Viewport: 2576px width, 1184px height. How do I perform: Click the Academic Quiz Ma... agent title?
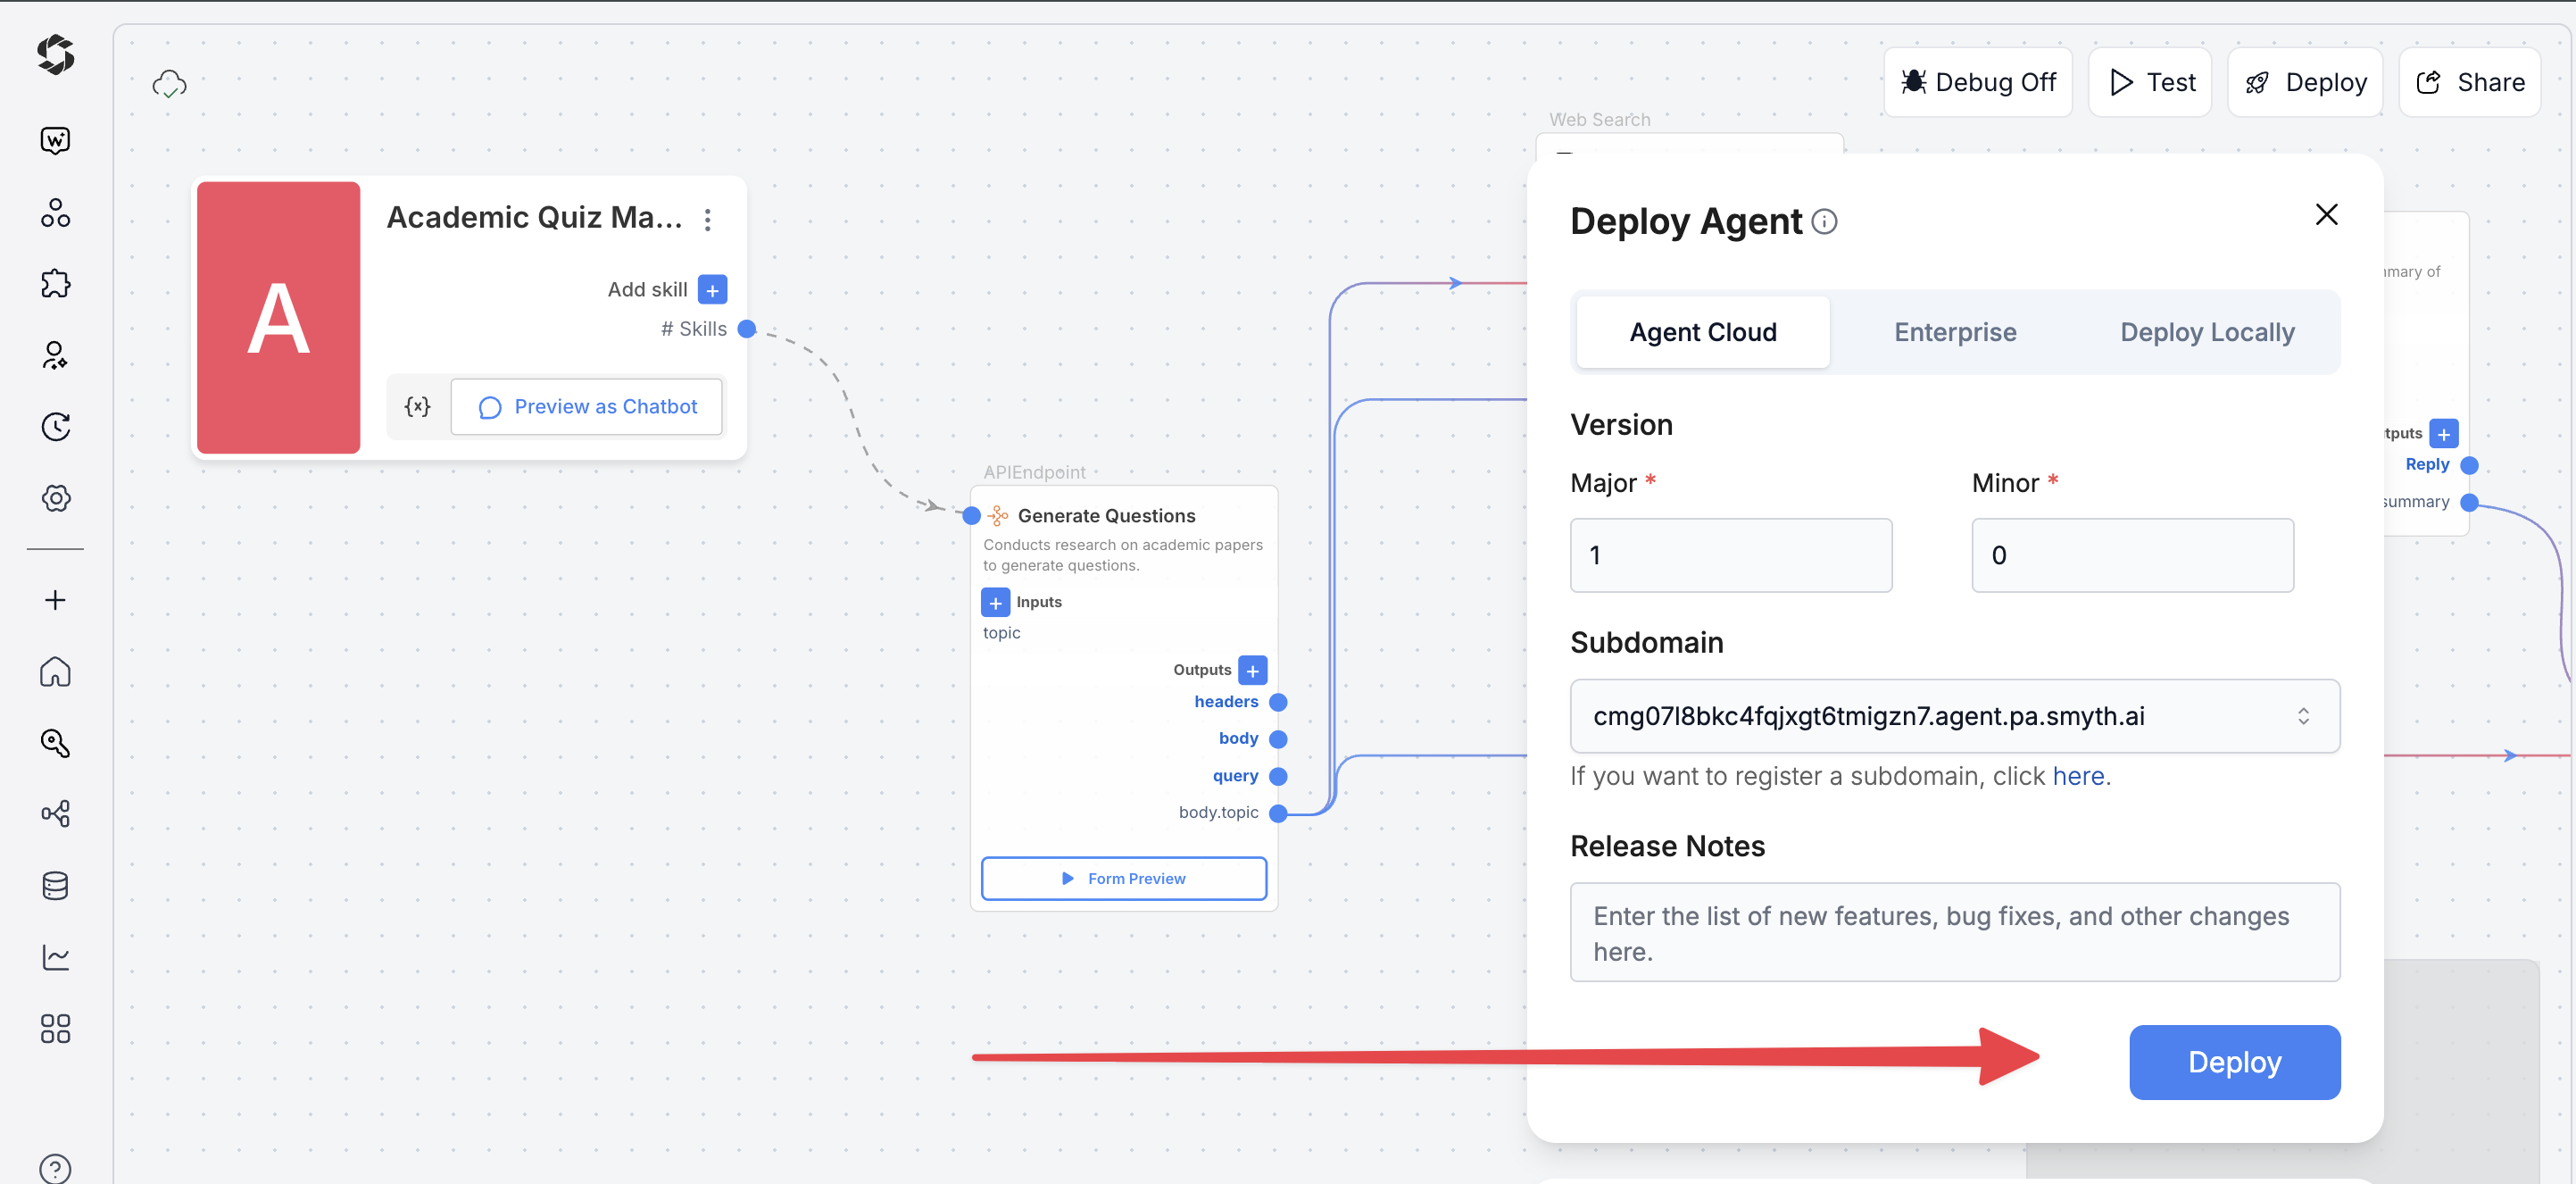coord(535,218)
